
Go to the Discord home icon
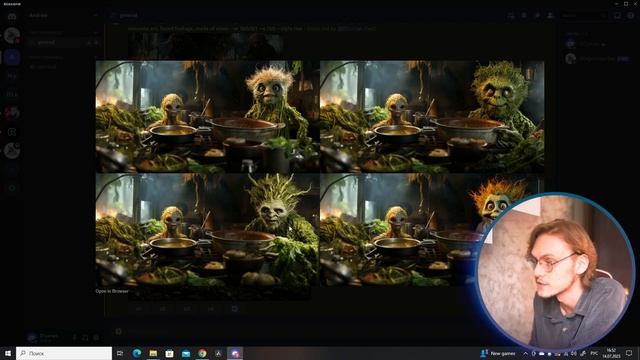click(x=12, y=16)
